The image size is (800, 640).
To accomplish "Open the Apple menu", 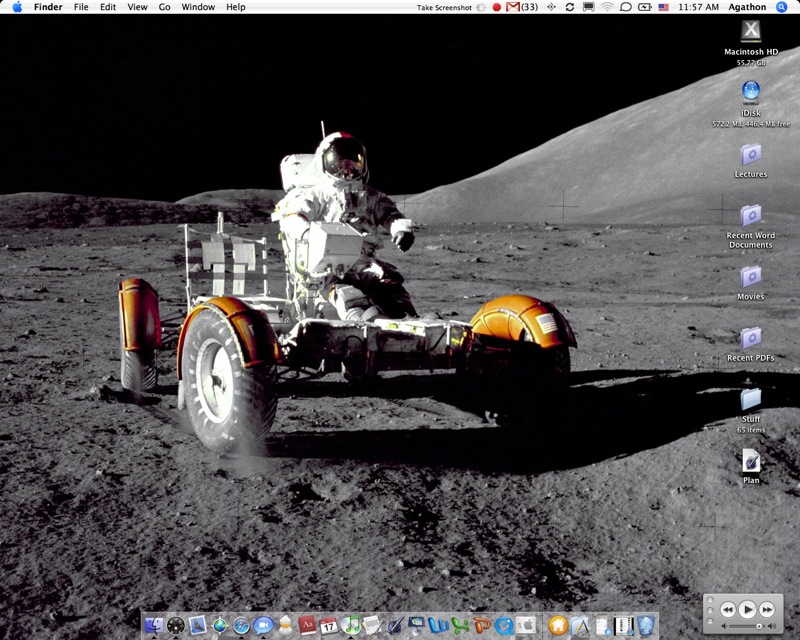I will pos(17,7).
